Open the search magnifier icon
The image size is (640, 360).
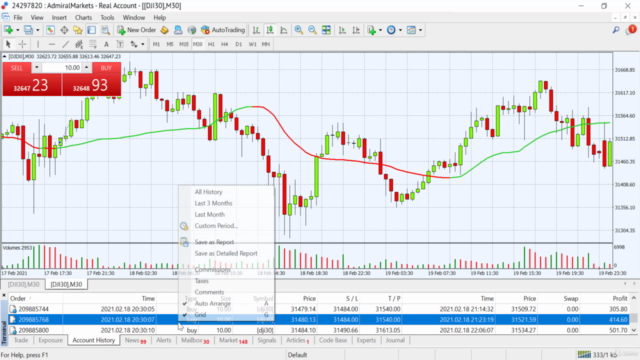[616, 30]
